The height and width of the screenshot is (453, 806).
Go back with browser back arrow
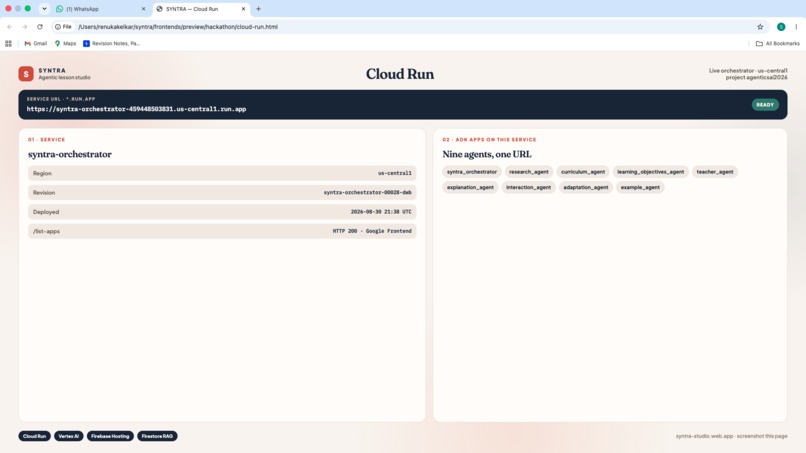tap(10, 27)
